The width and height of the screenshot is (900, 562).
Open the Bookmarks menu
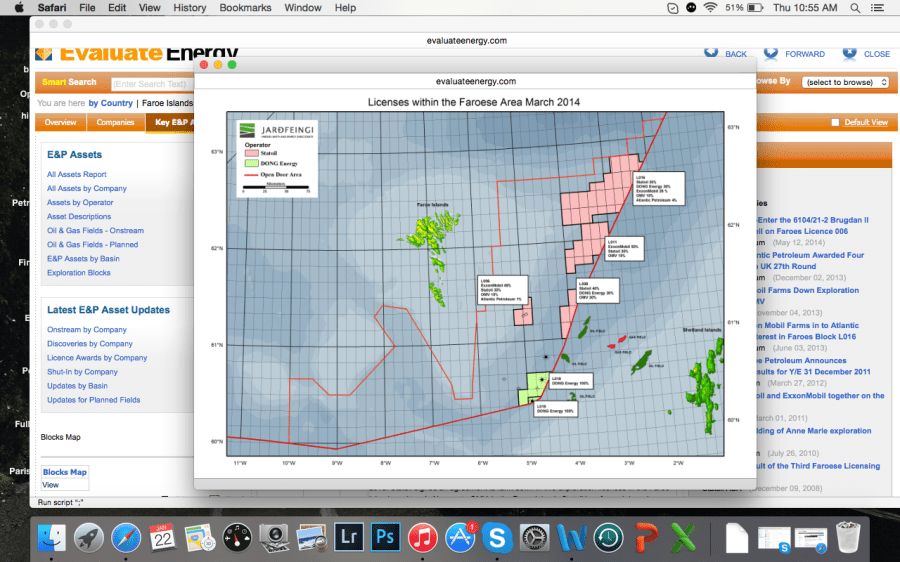pyautogui.click(x=246, y=8)
